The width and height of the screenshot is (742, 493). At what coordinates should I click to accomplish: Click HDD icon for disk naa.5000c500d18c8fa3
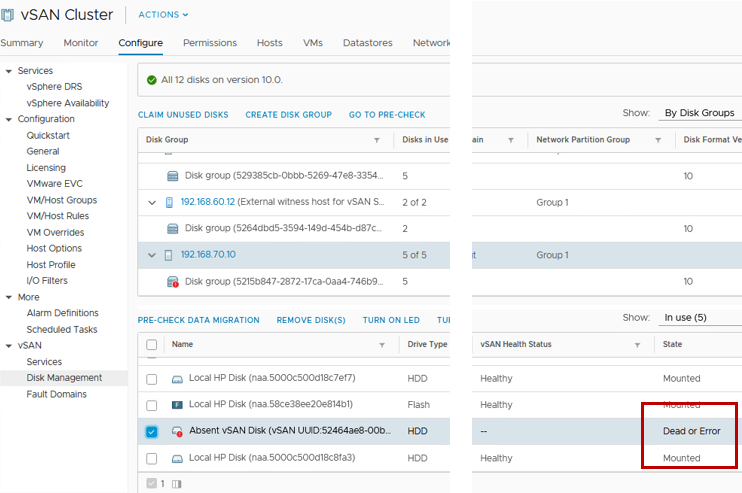(x=177, y=458)
